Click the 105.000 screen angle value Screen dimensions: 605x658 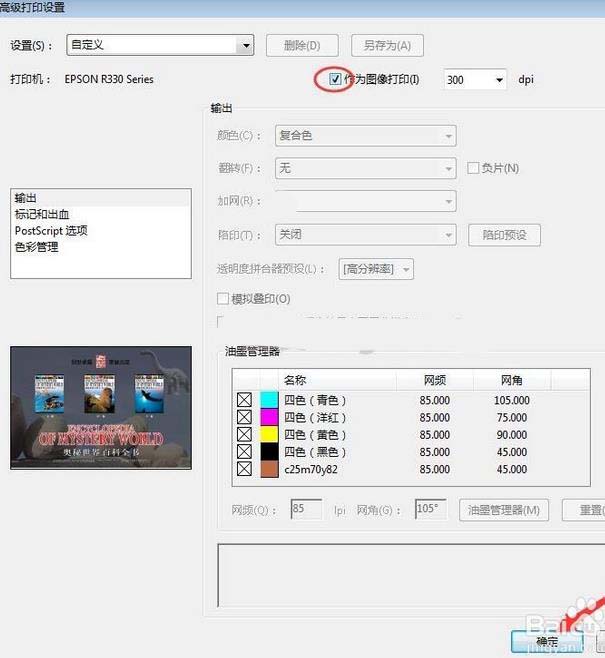coord(511,400)
